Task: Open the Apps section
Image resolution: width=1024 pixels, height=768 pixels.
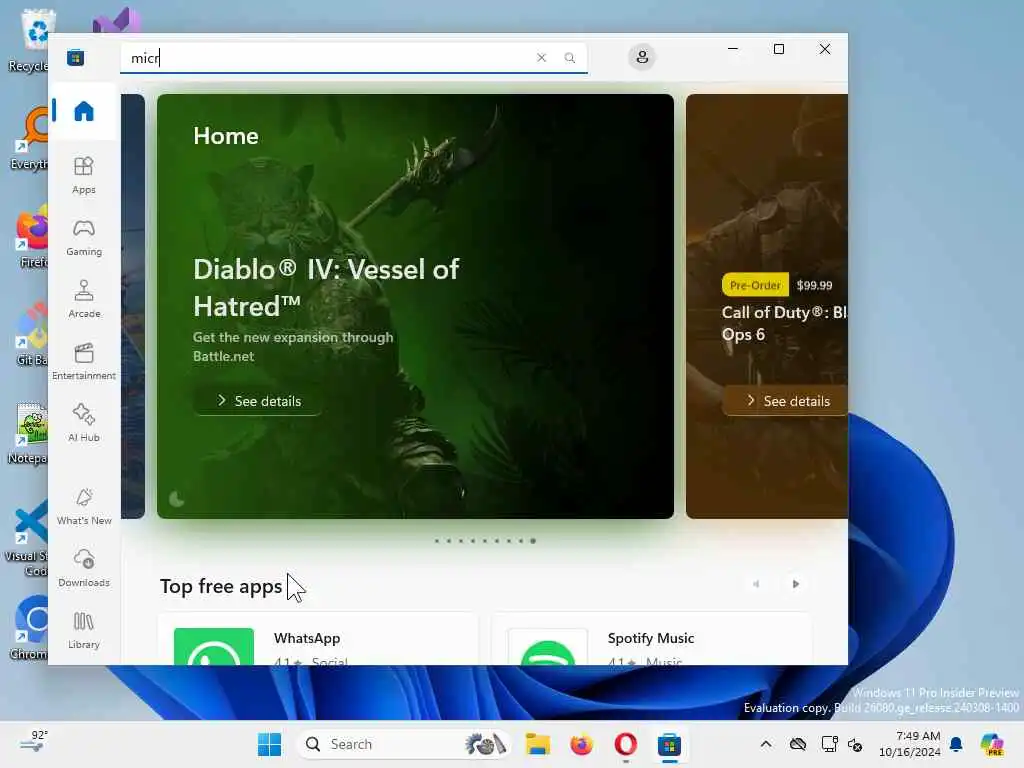Action: [x=84, y=175]
